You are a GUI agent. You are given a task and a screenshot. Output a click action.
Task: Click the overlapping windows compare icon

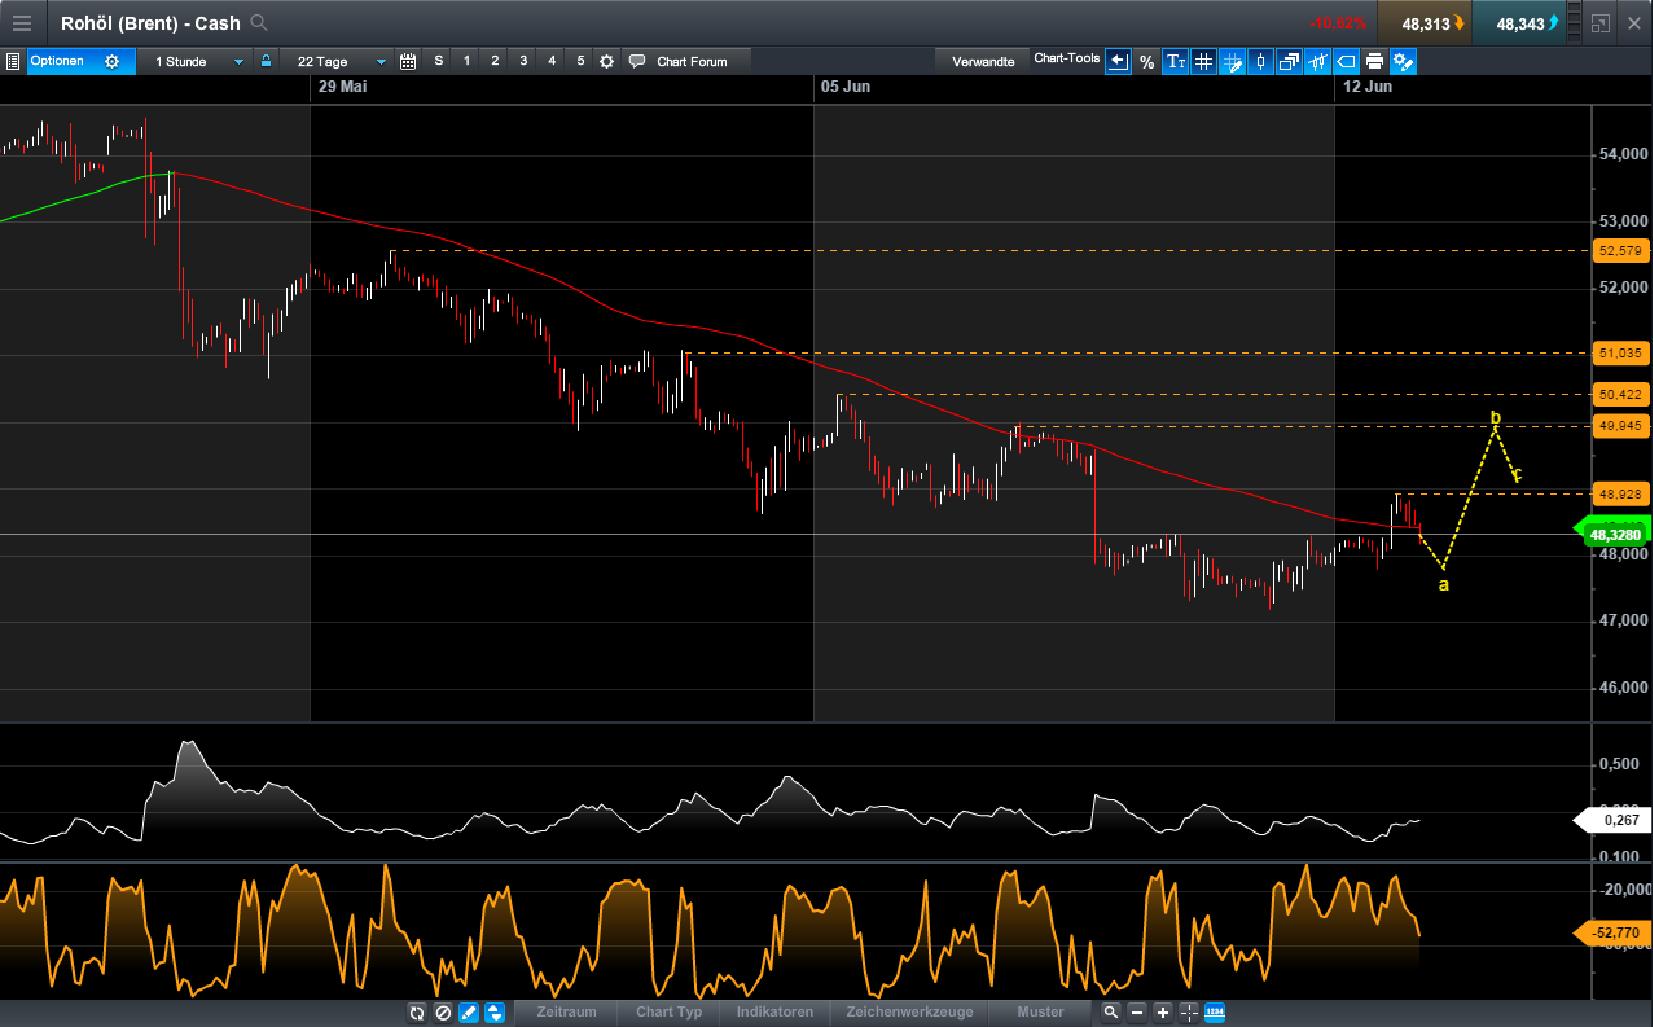[x=1289, y=62]
